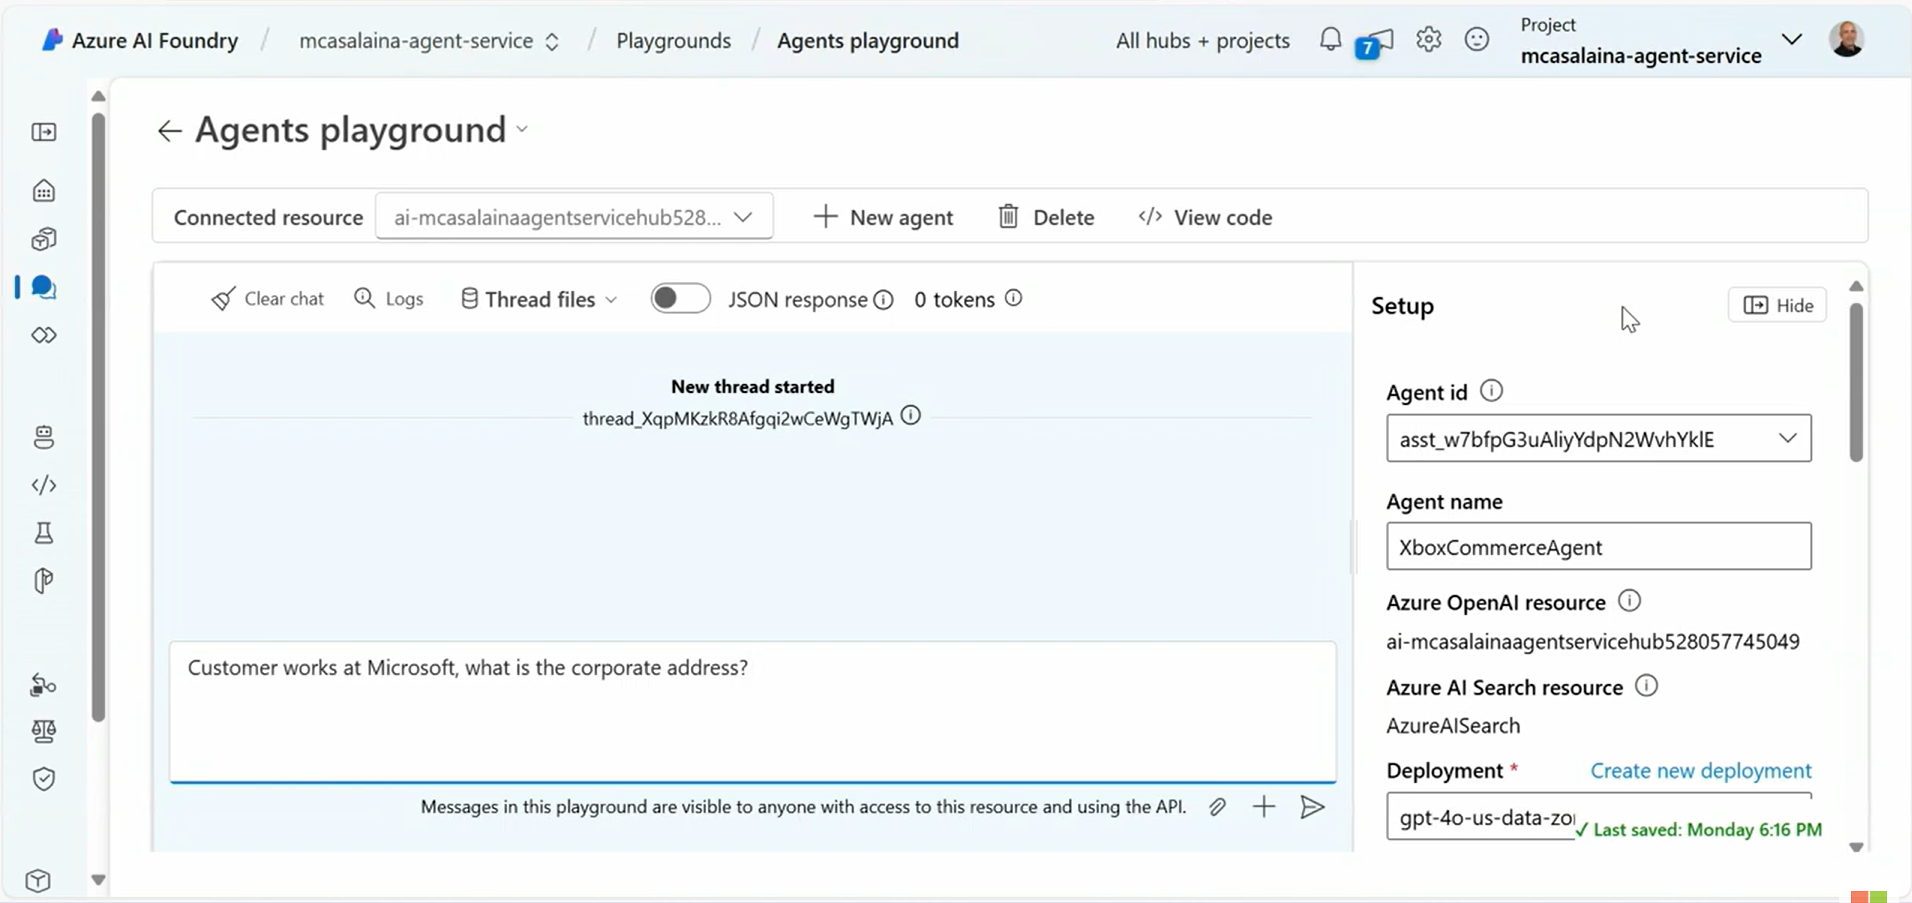
Task: Click the attach file paperclip icon
Action: coord(1217,807)
